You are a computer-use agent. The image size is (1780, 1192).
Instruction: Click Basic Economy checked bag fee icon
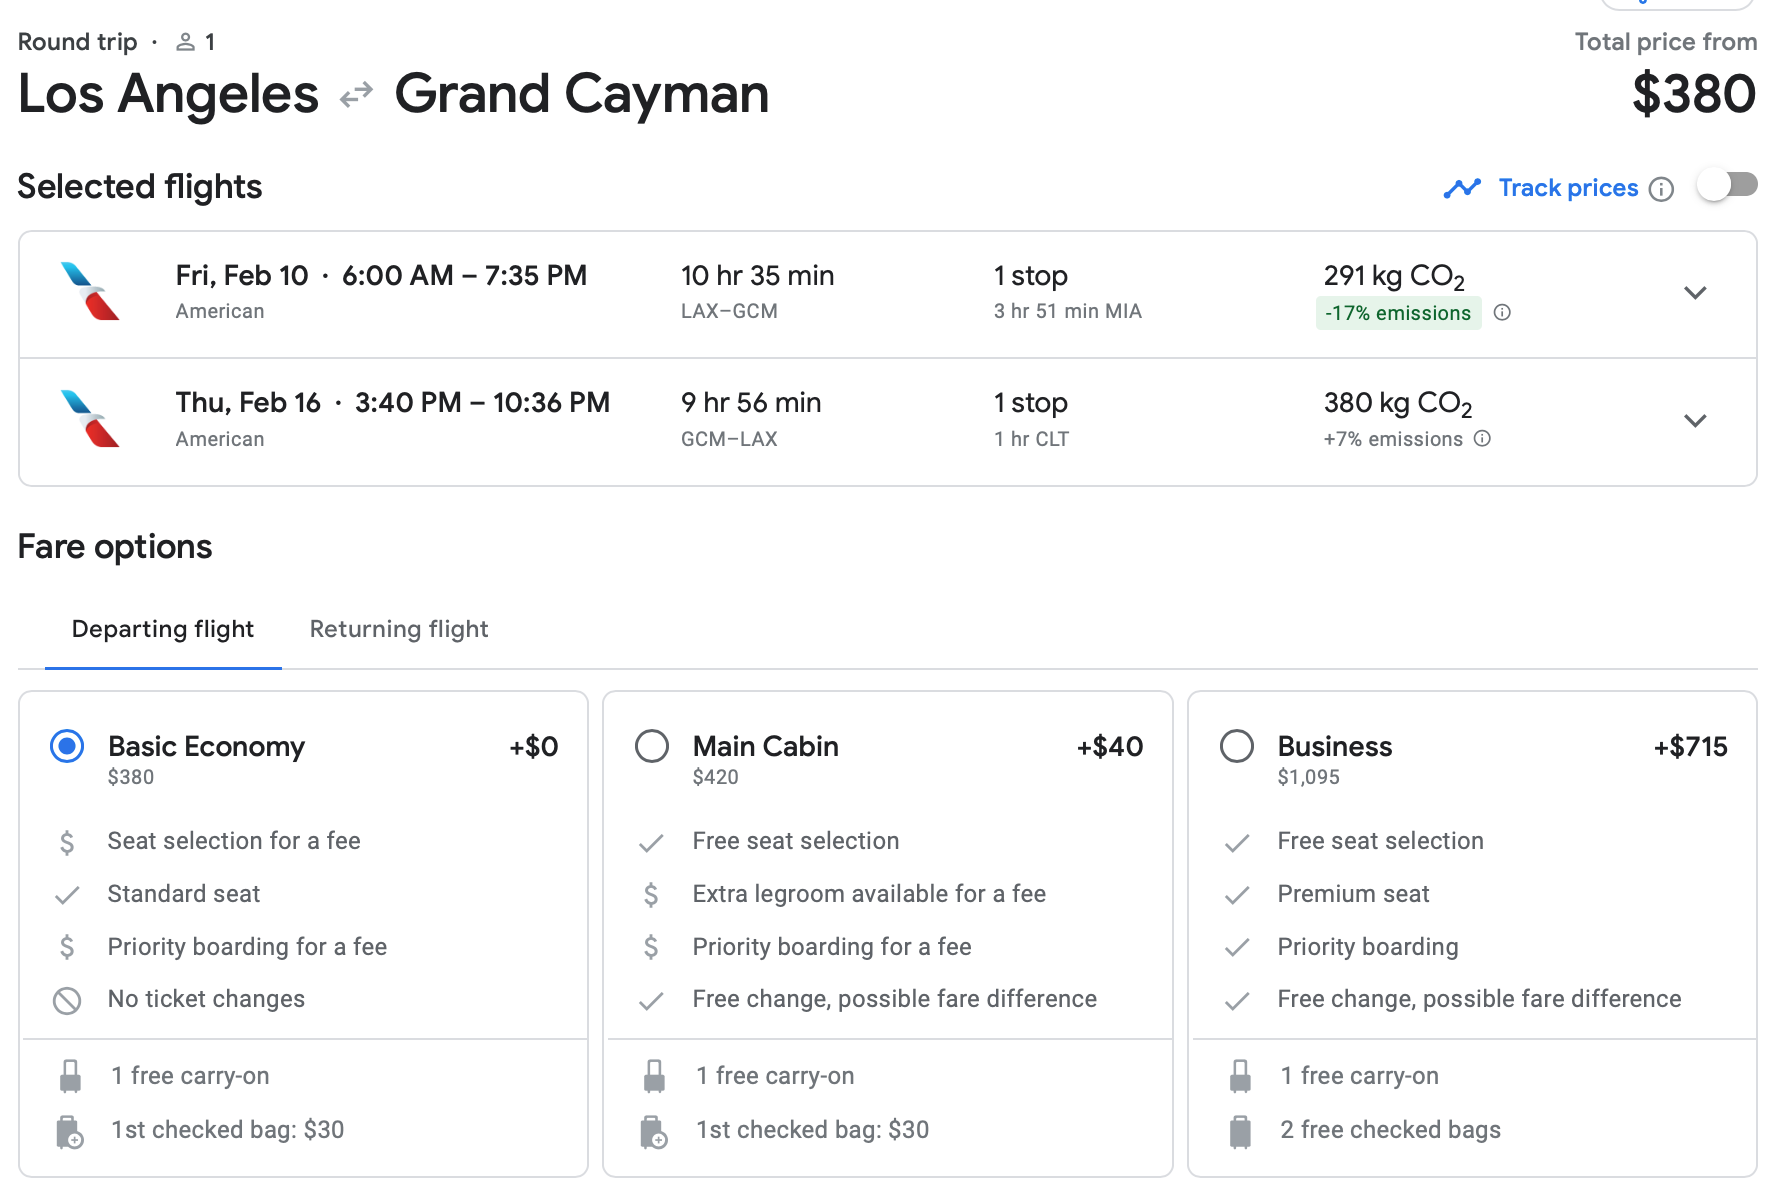pos(69,1131)
